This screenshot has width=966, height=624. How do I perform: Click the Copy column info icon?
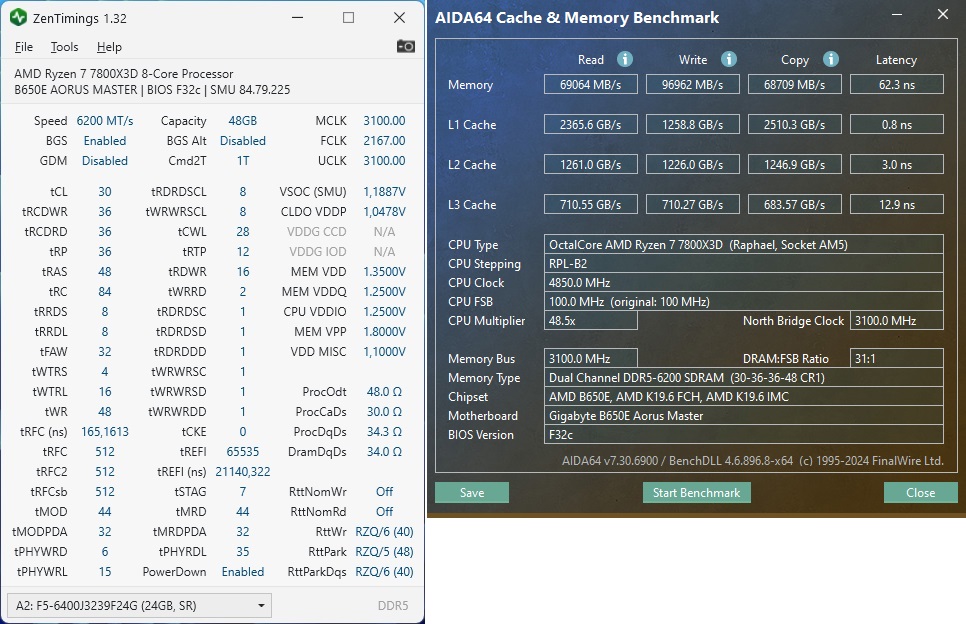point(830,59)
